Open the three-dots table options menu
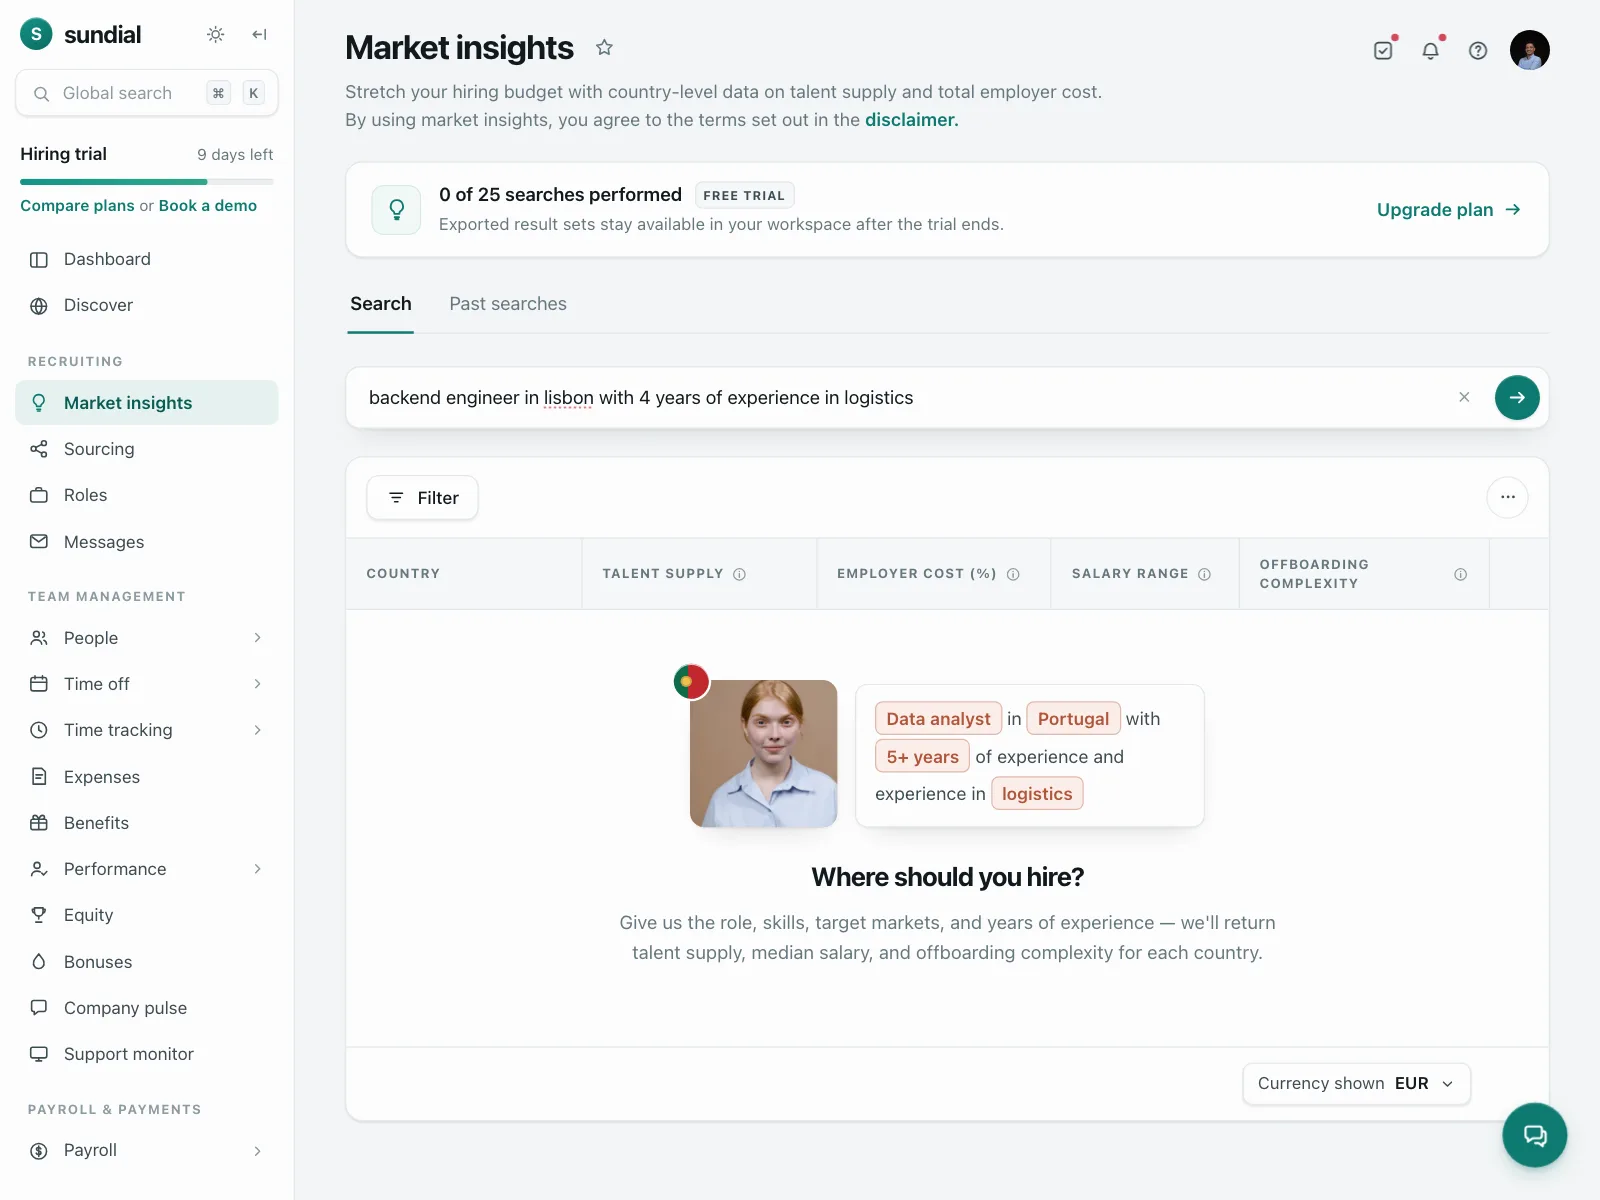Image resolution: width=1600 pixels, height=1200 pixels. click(1507, 497)
